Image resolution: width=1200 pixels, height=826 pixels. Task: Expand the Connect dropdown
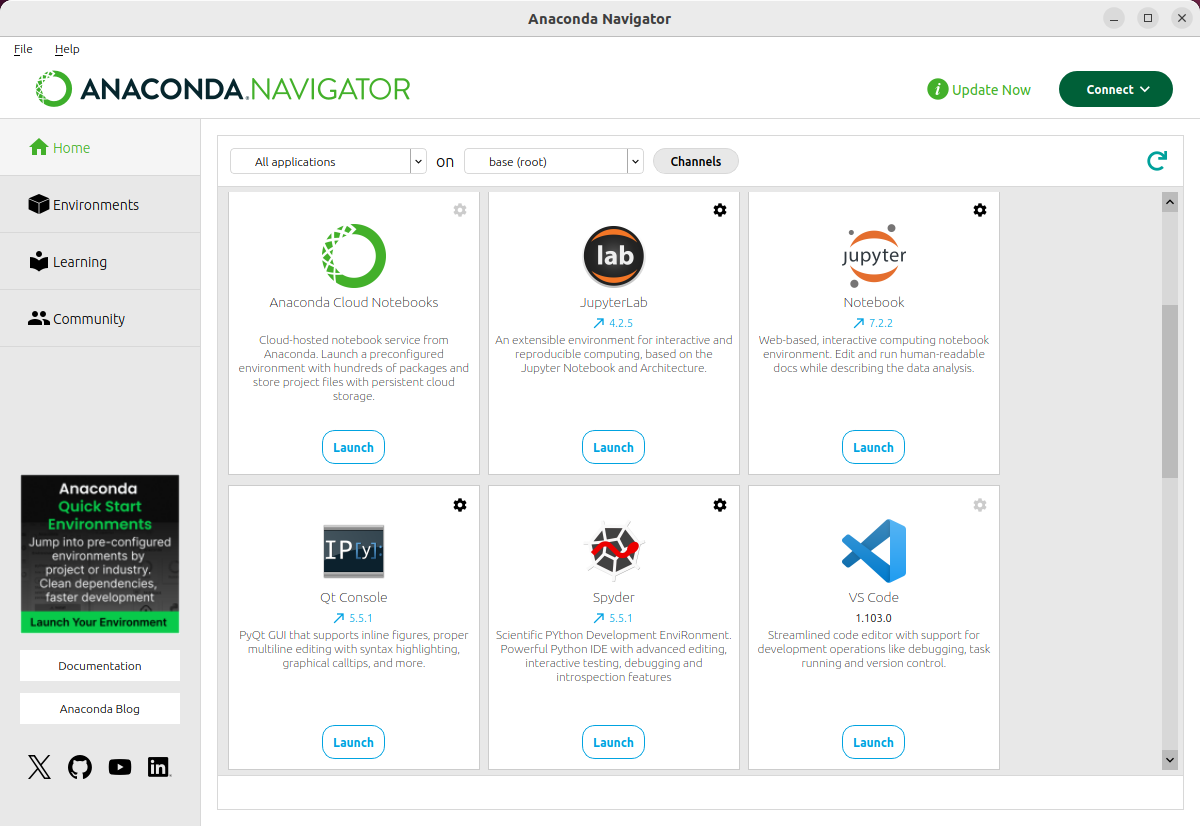1115,89
